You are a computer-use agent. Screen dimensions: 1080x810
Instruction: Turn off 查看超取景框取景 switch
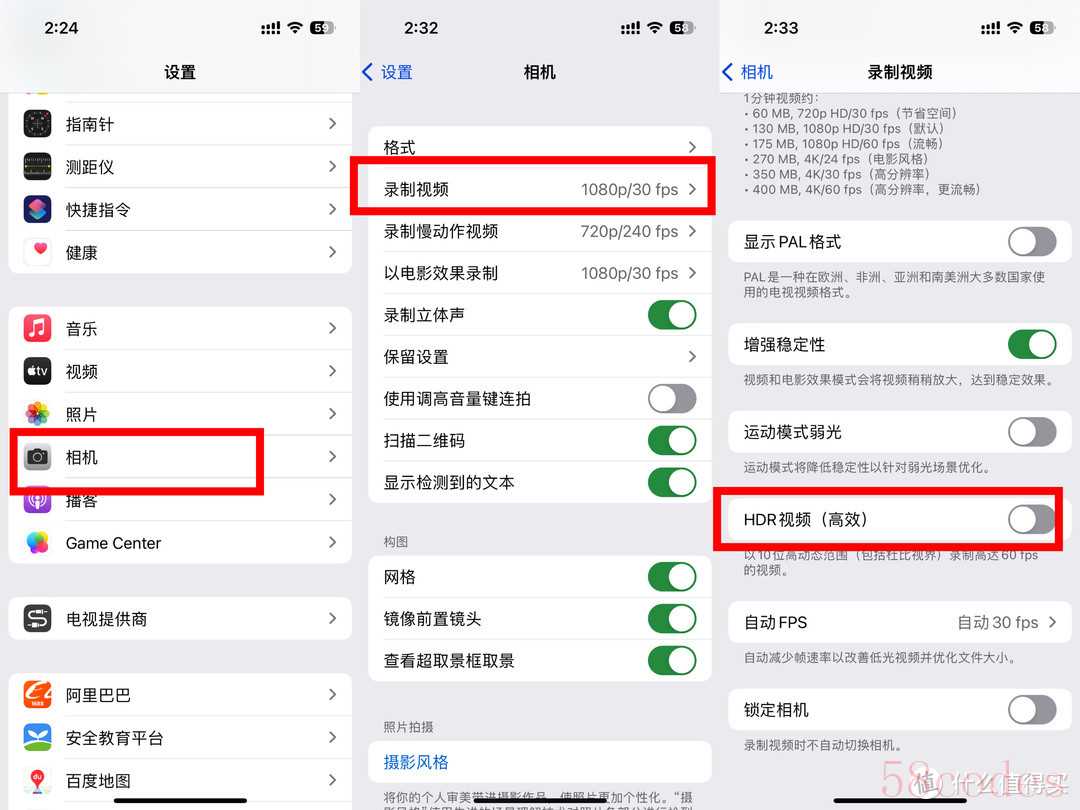tap(672, 661)
